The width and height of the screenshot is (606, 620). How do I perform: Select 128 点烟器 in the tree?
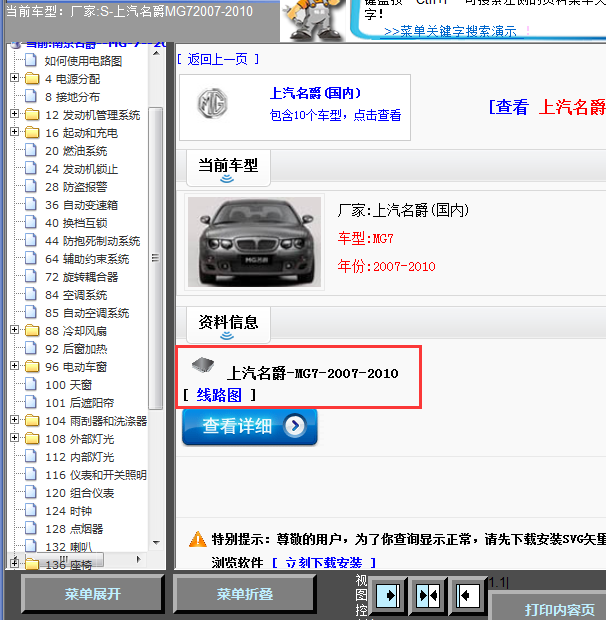coord(74,529)
